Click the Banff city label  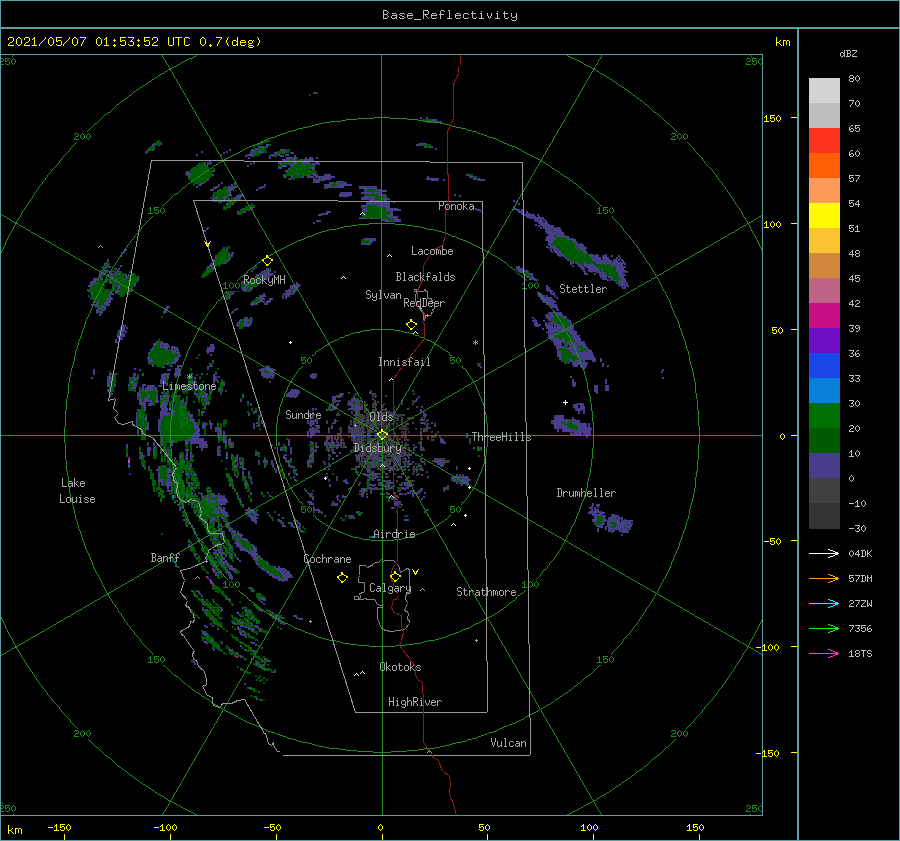coord(165,557)
